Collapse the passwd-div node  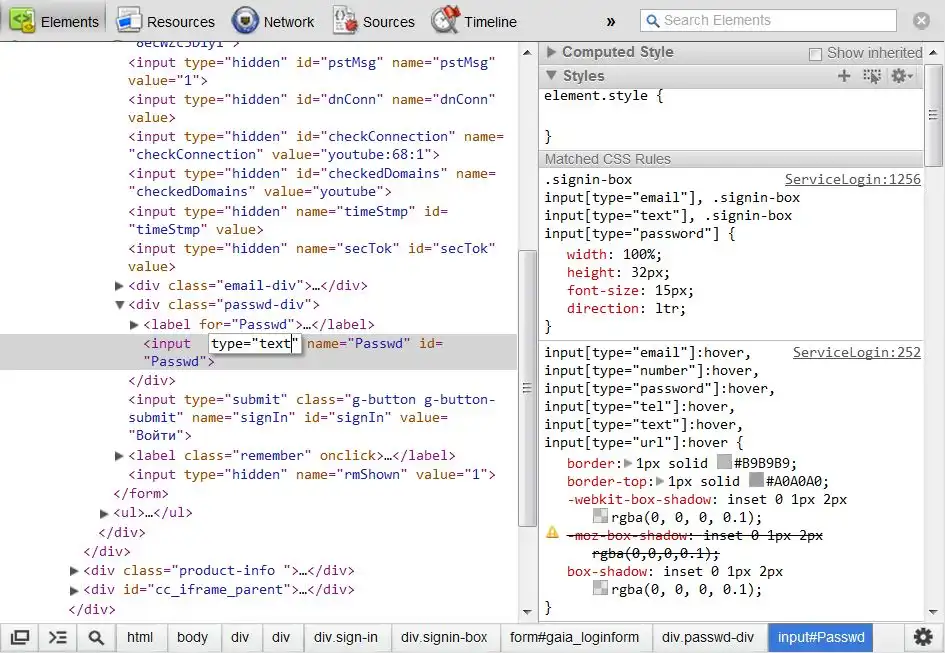pyautogui.click(x=120, y=305)
